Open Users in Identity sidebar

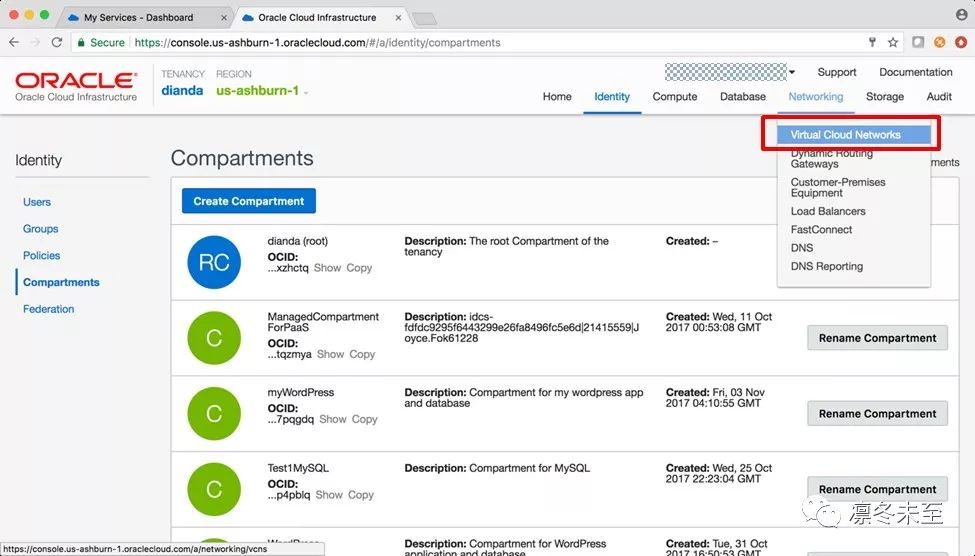click(37, 202)
